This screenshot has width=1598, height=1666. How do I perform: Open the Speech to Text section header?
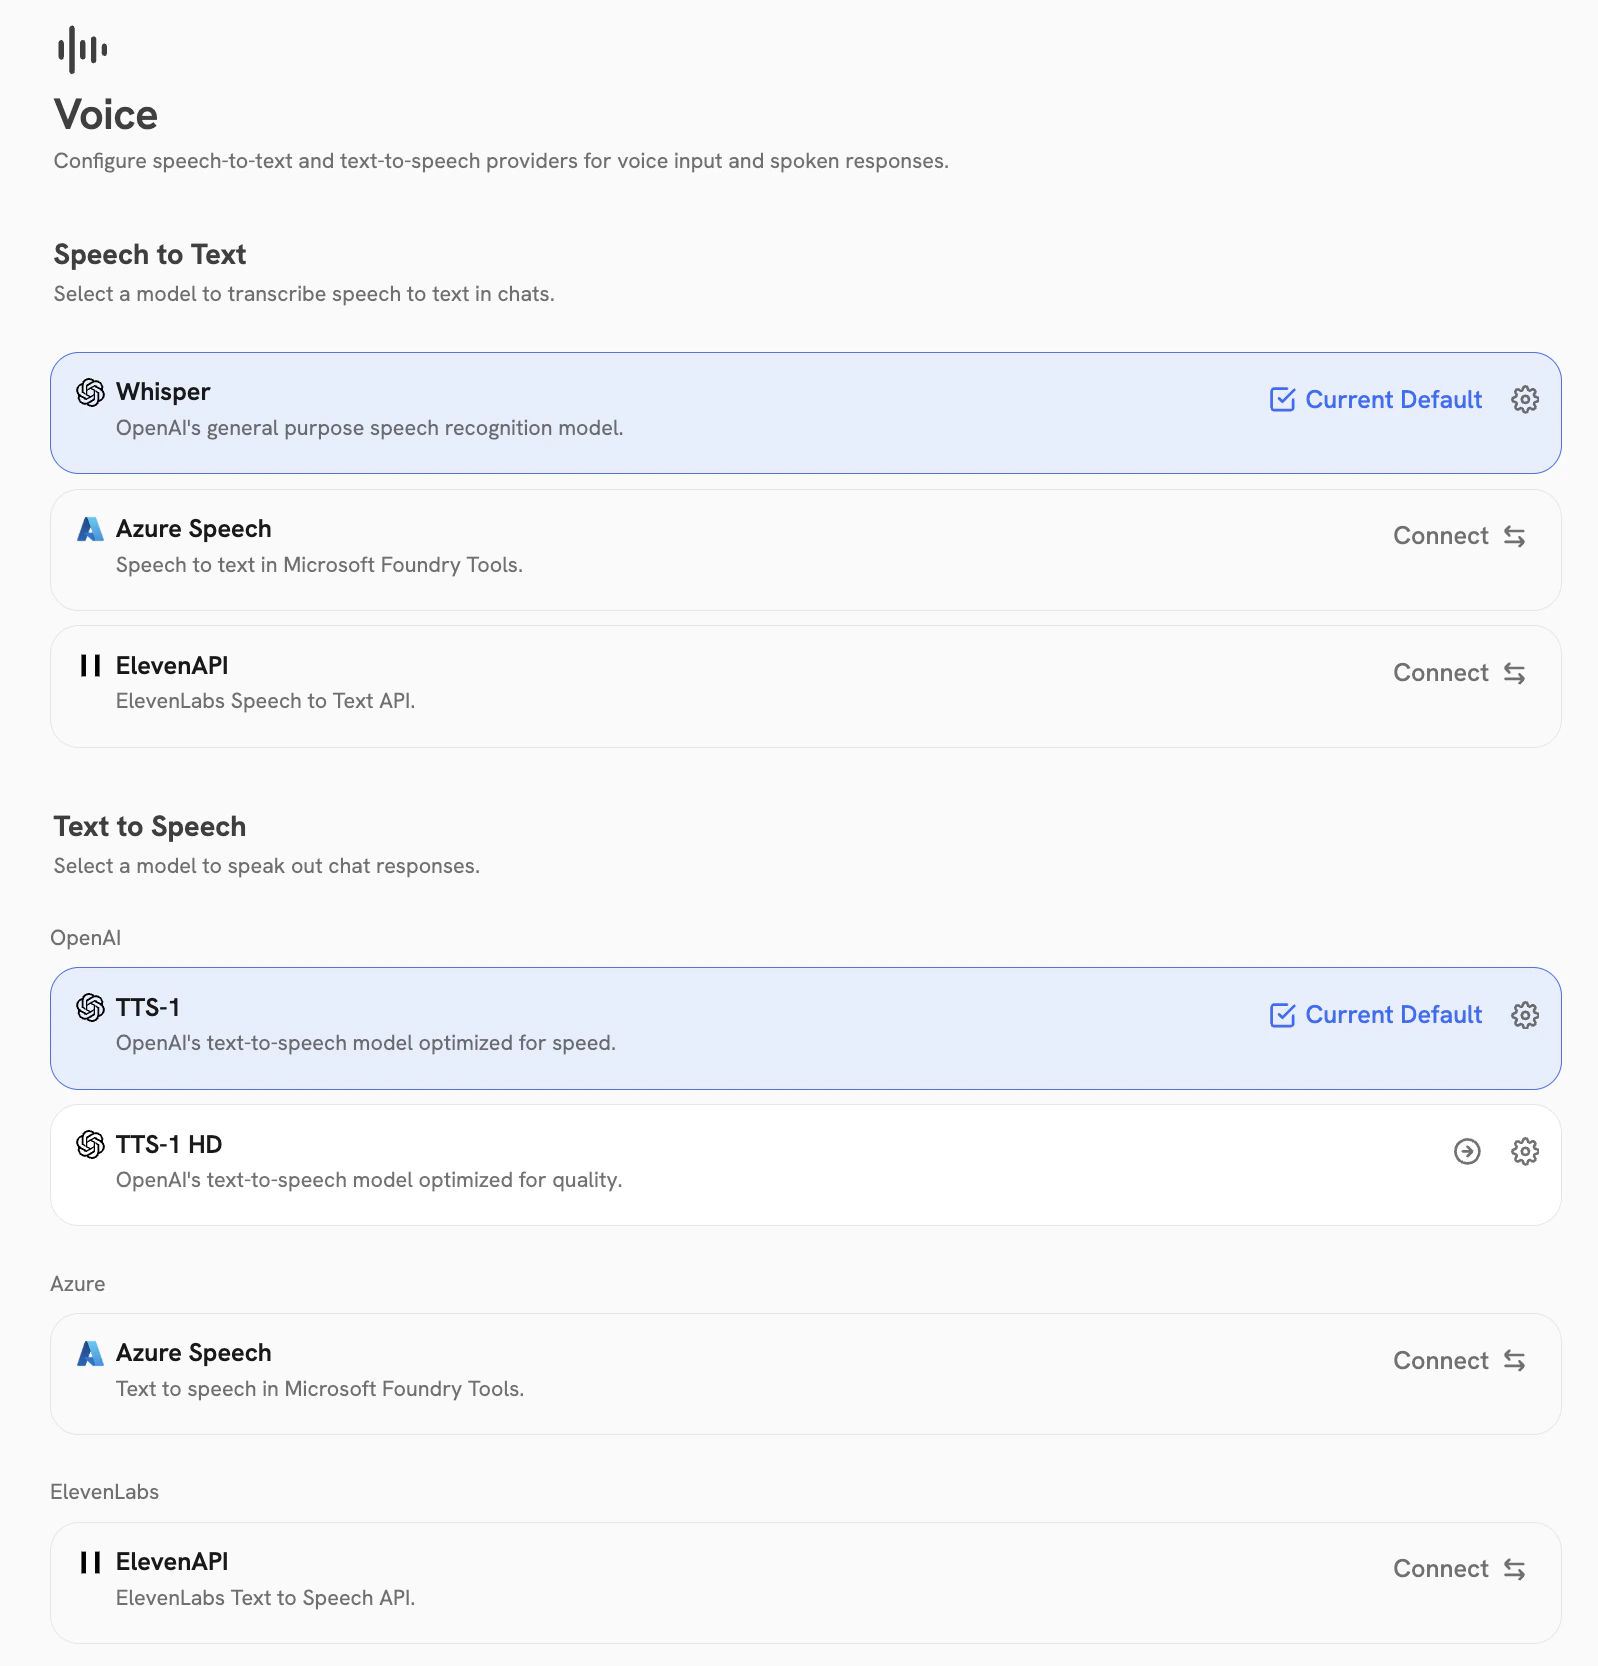[149, 255]
